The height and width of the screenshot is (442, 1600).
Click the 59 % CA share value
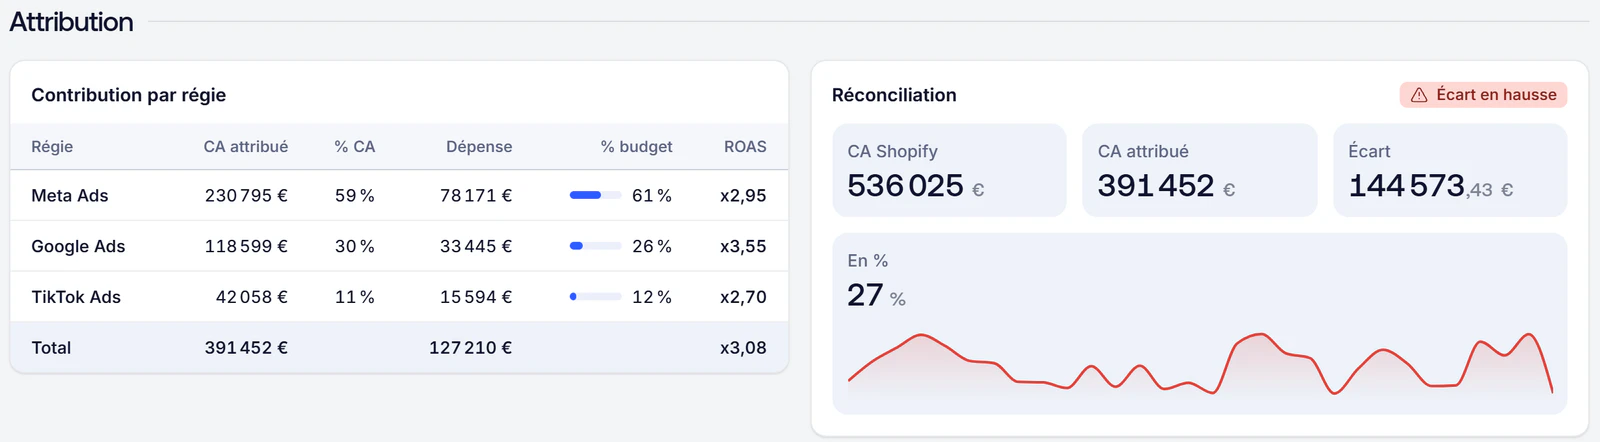[x=355, y=196]
